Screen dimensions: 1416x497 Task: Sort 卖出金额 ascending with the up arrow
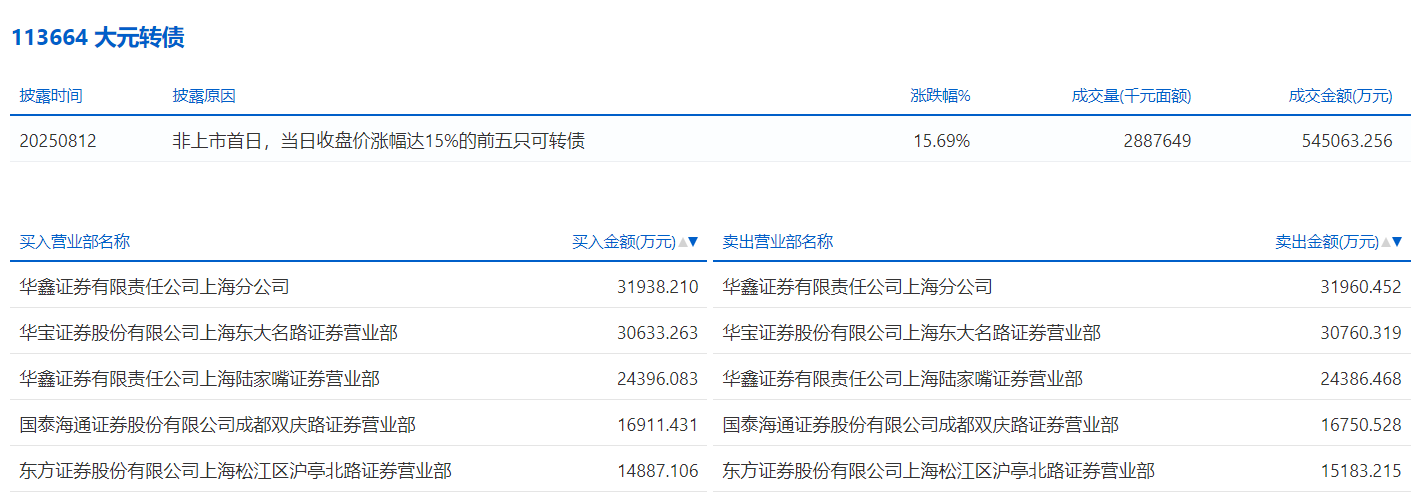1386,242
